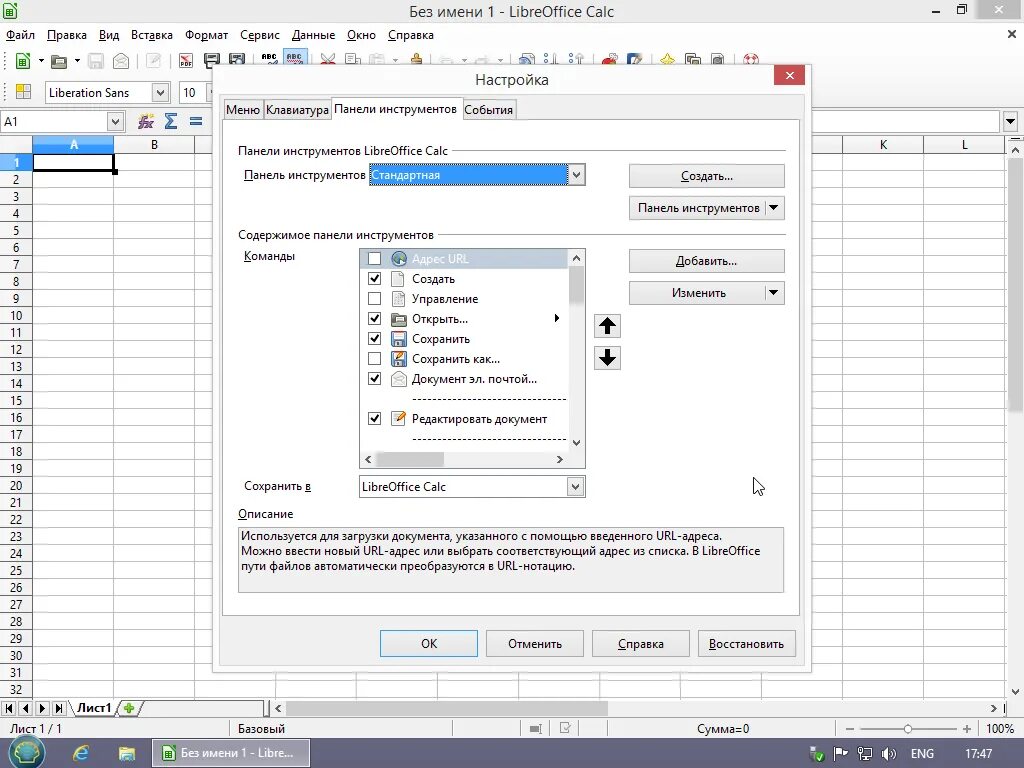Open the Данные menu
The image size is (1024, 768).
click(x=313, y=35)
